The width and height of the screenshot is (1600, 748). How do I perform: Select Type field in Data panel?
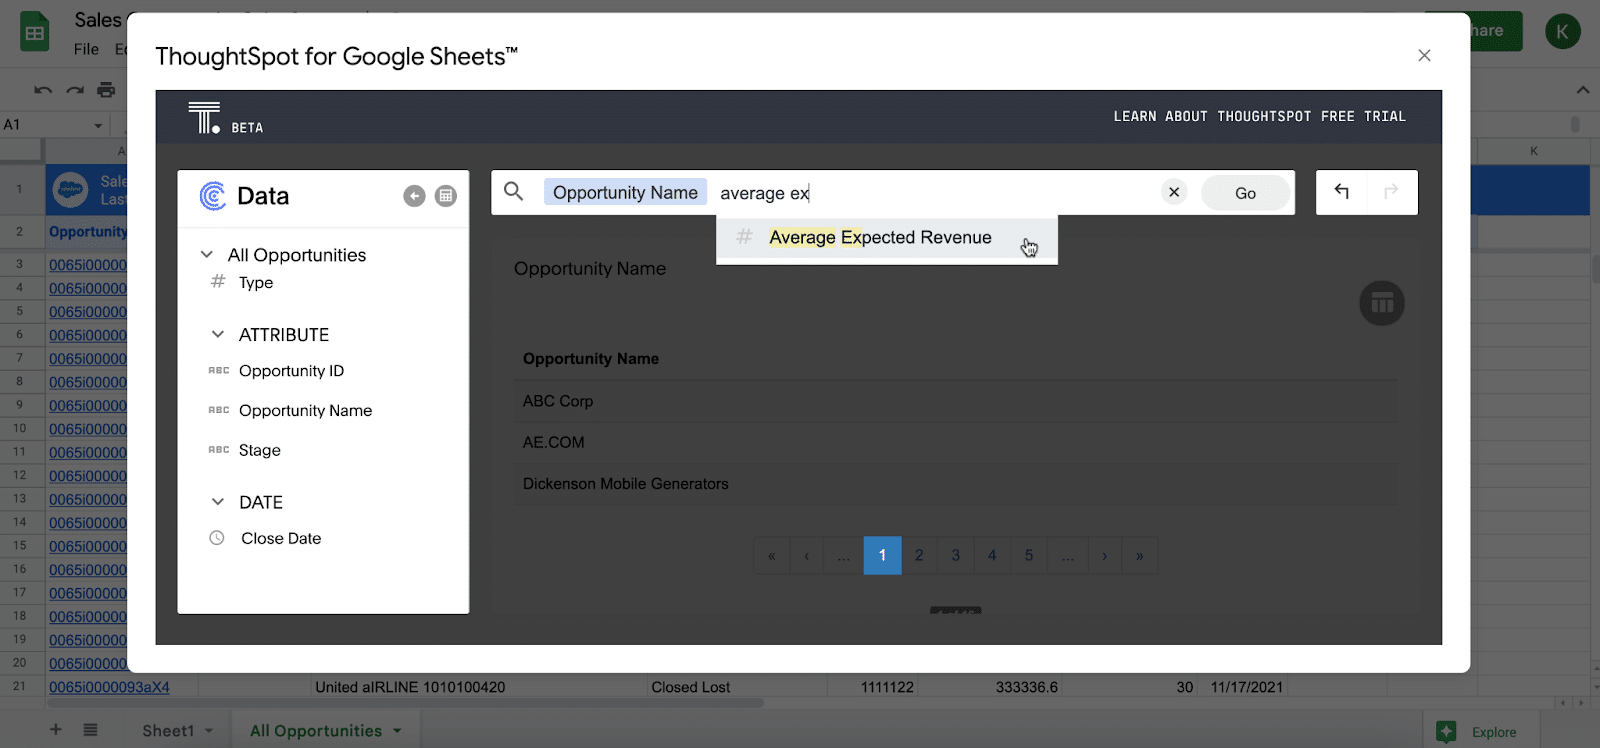(256, 283)
